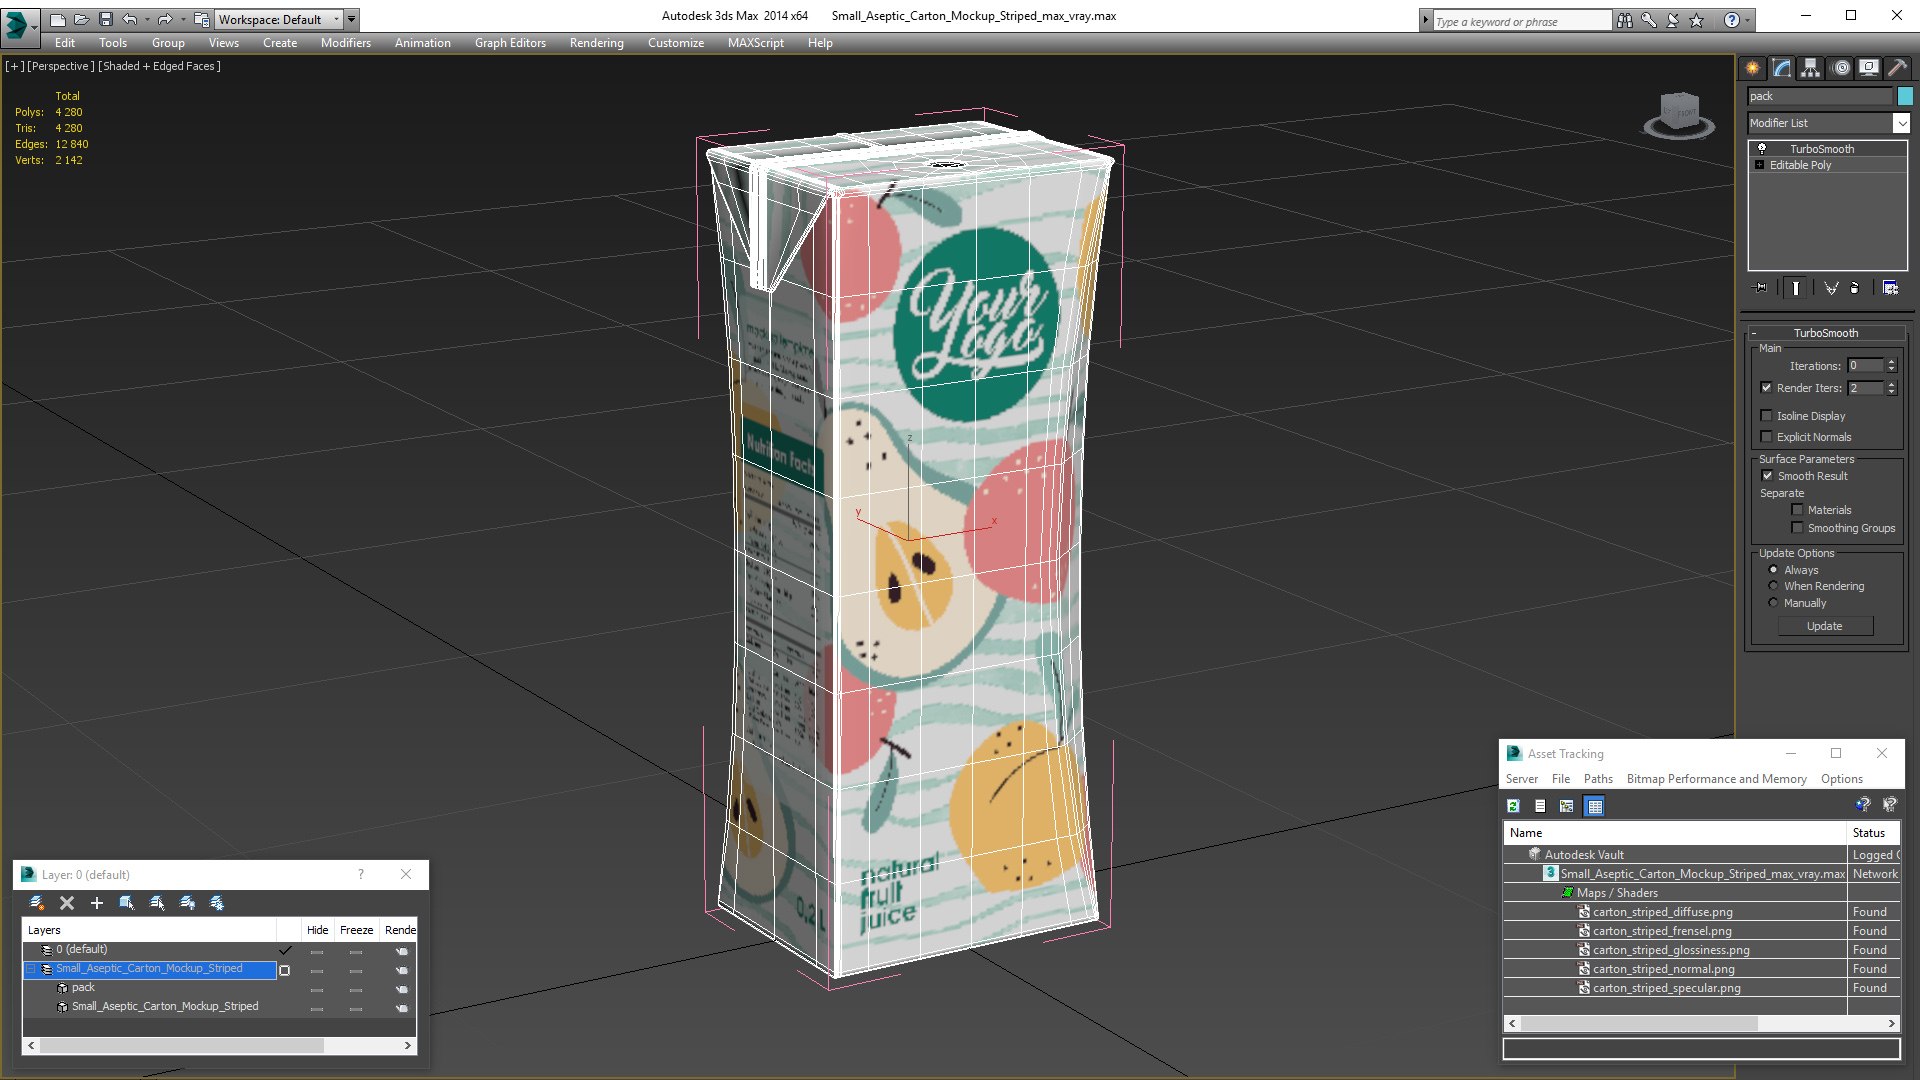The image size is (1920, 1080).
Task: Enable Isoline Display checkbox
Action: coord(1767,416)
